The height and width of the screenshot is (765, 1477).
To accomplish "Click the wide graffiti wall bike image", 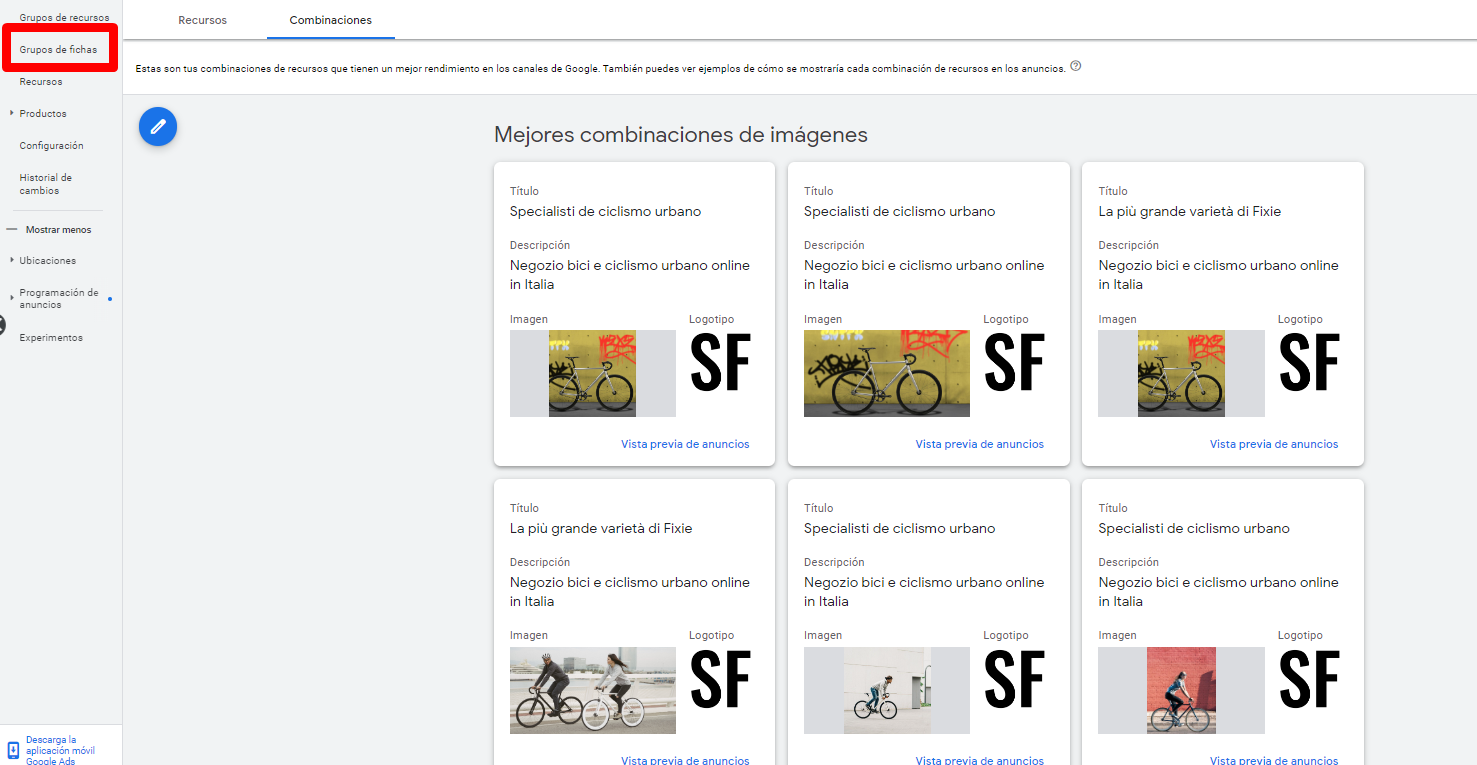I will click(x=887, y=373).
